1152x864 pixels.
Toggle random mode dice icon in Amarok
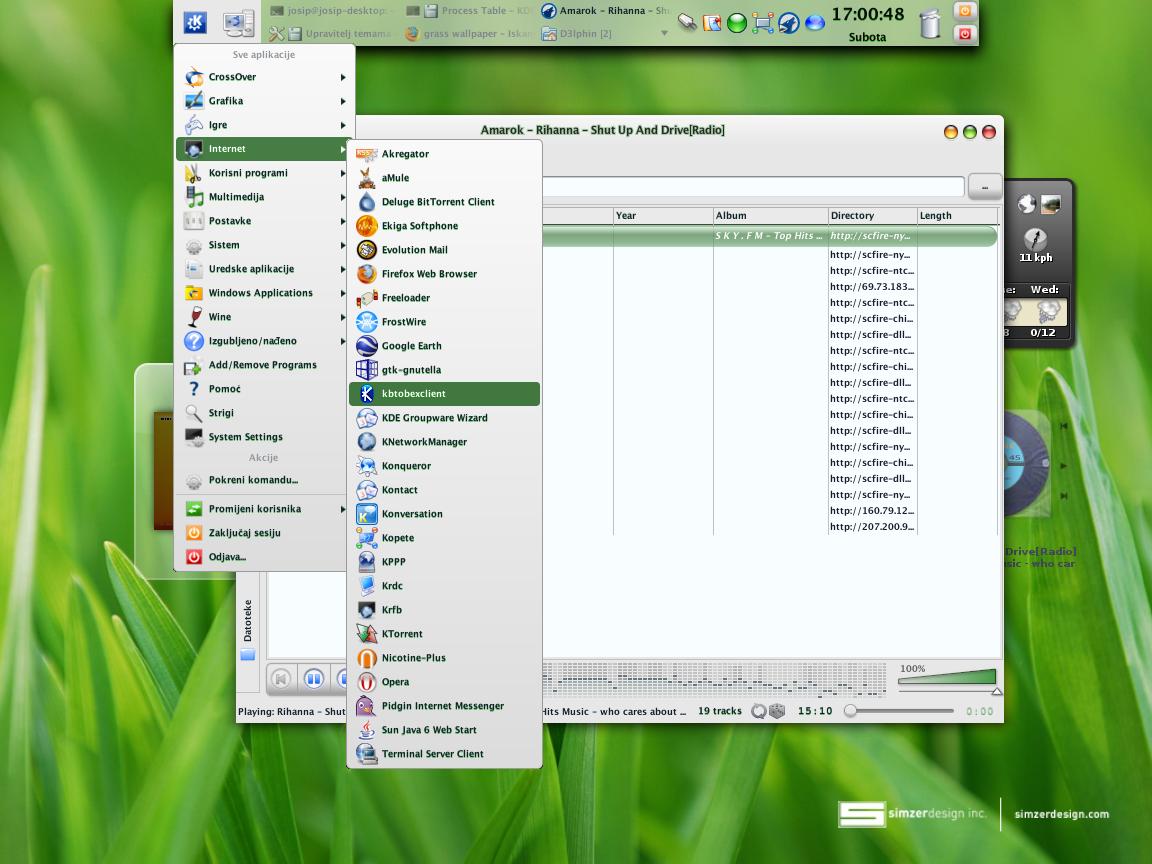(x=777, y=711)
